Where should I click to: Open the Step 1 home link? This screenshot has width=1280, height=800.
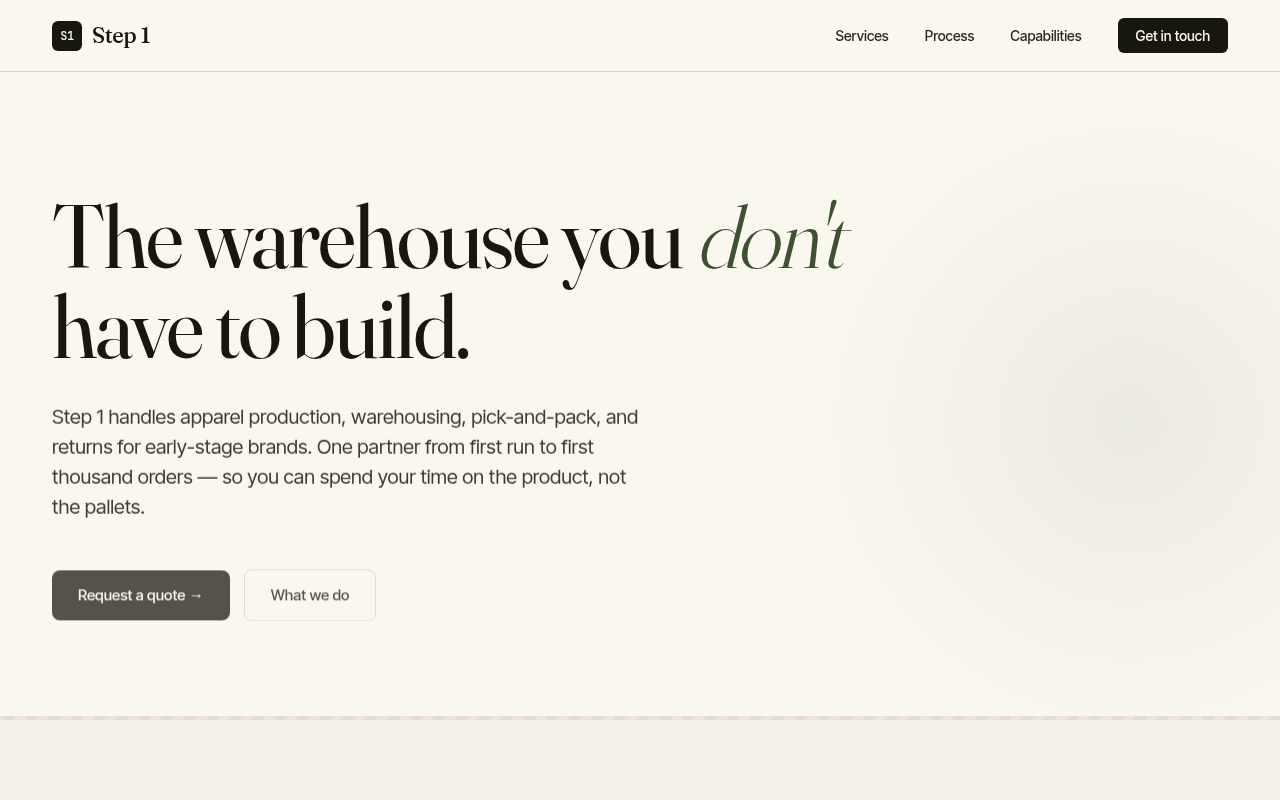pyautogui.click(x=101, y=36)
